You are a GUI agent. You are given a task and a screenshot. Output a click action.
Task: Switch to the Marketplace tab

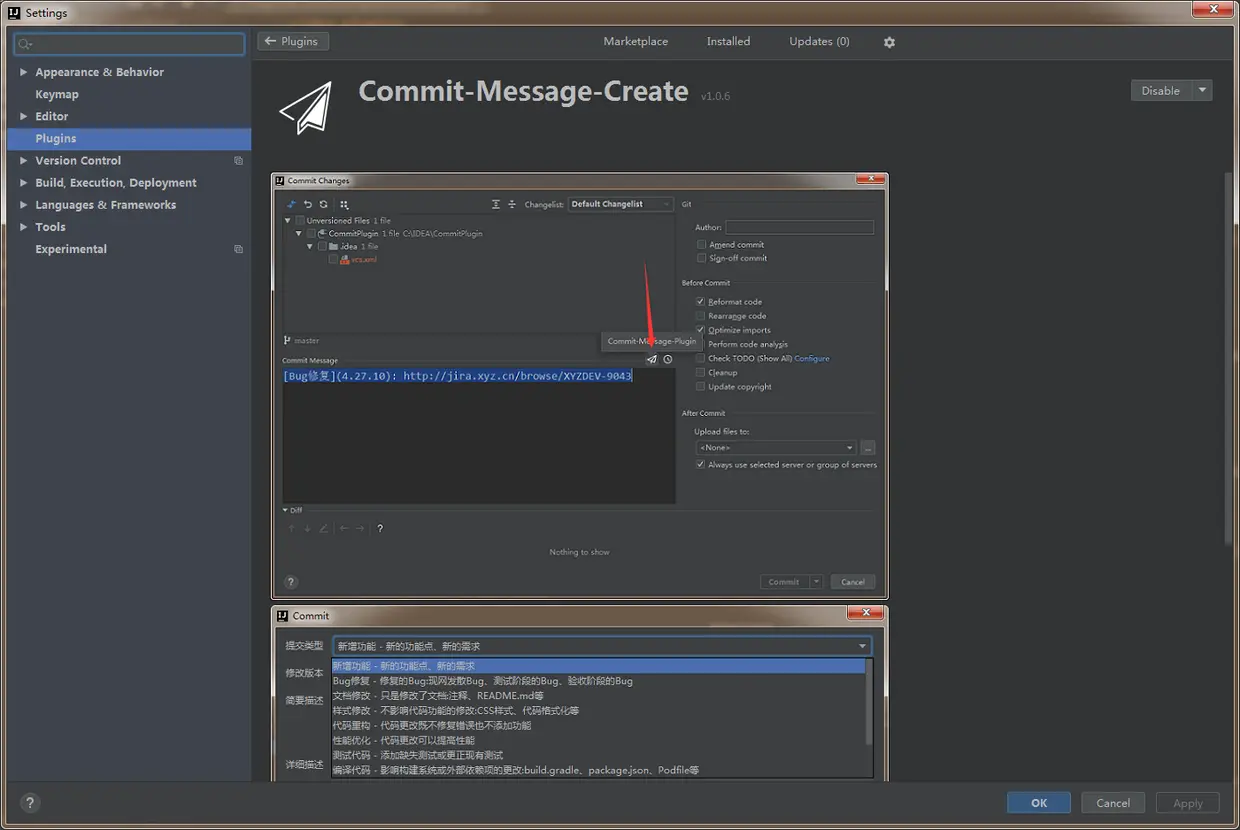tap(636, 41)
